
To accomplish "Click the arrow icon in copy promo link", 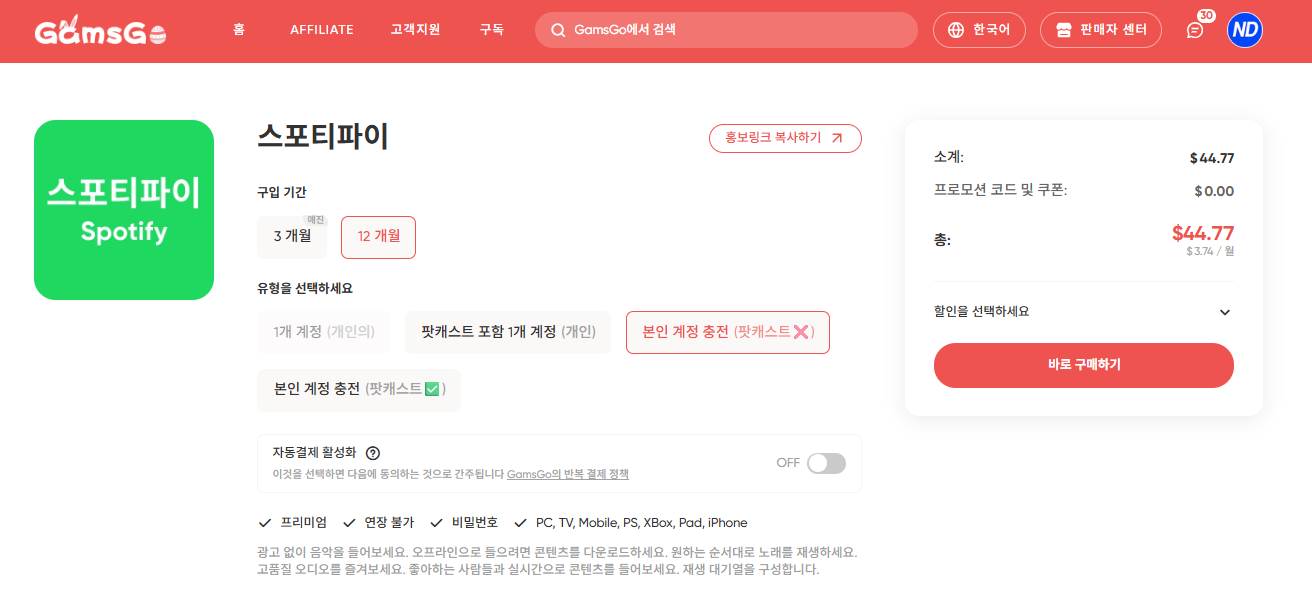I will coord(837,138).
